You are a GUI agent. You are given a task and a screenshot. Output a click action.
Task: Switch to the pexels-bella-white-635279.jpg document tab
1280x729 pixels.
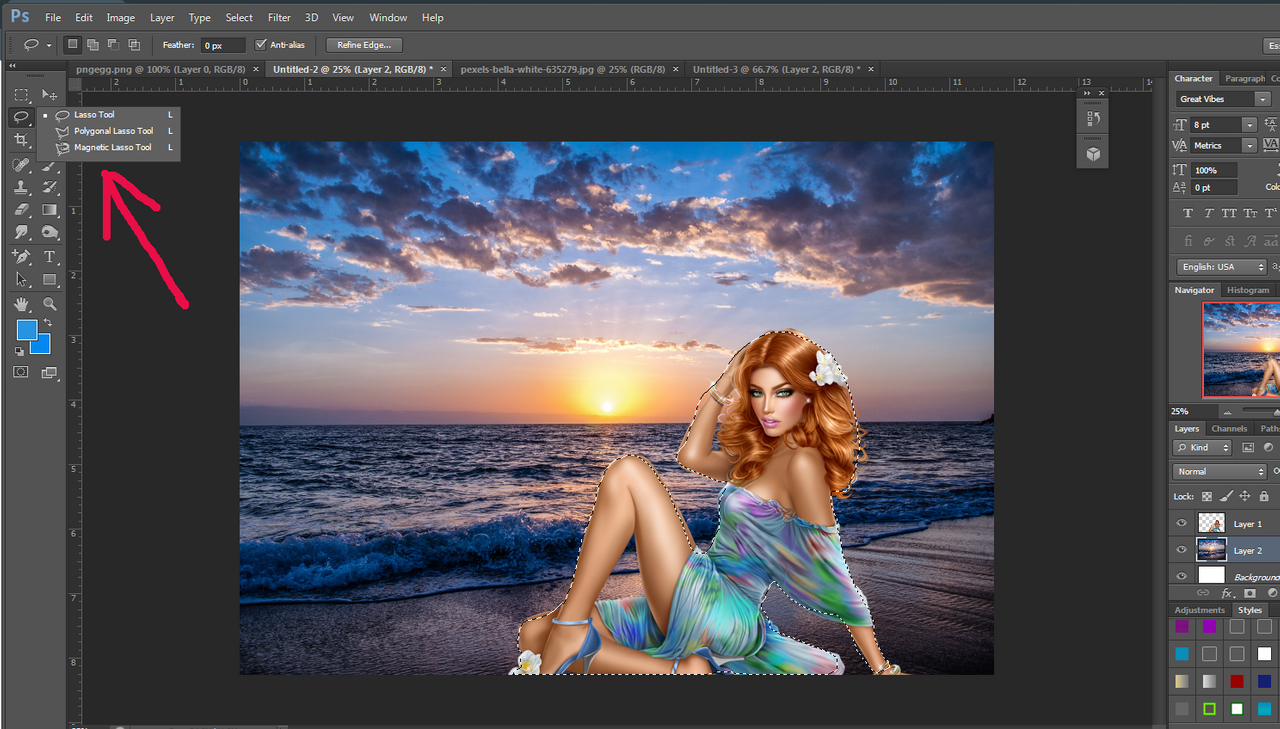coord(562,69)
